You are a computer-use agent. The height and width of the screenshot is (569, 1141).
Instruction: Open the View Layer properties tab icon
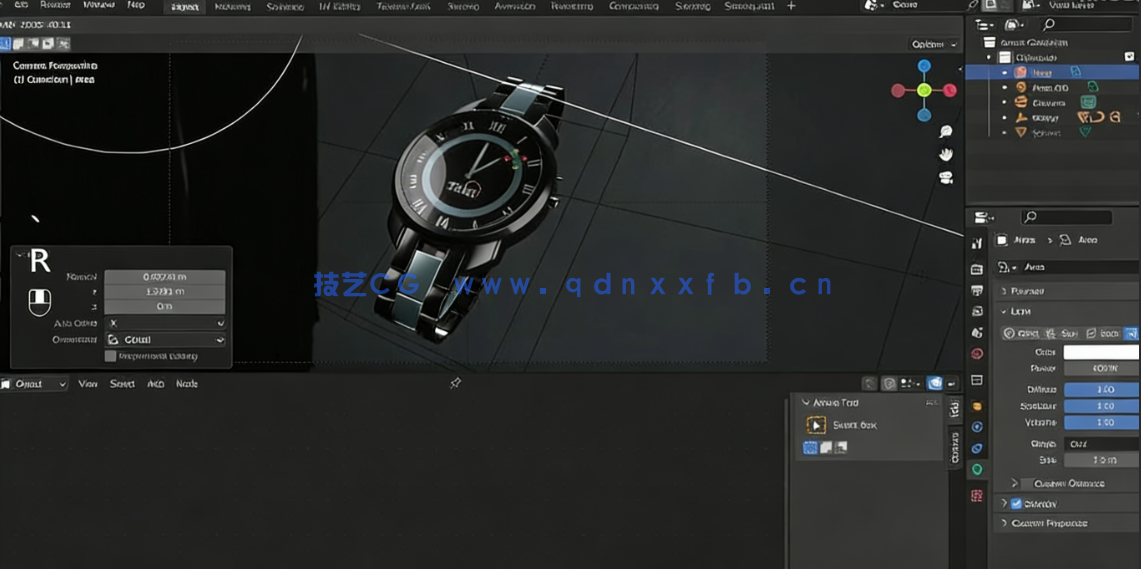pyautogui.click(x=977, y=311)
